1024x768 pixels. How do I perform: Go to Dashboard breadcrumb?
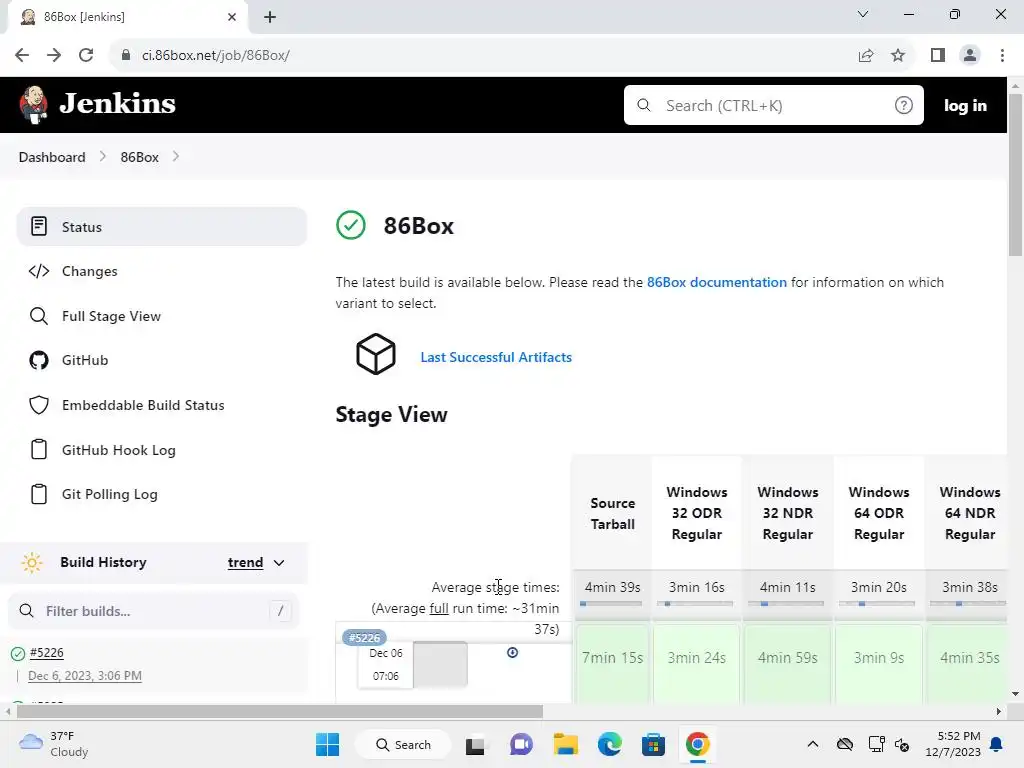tap(52, 157)
